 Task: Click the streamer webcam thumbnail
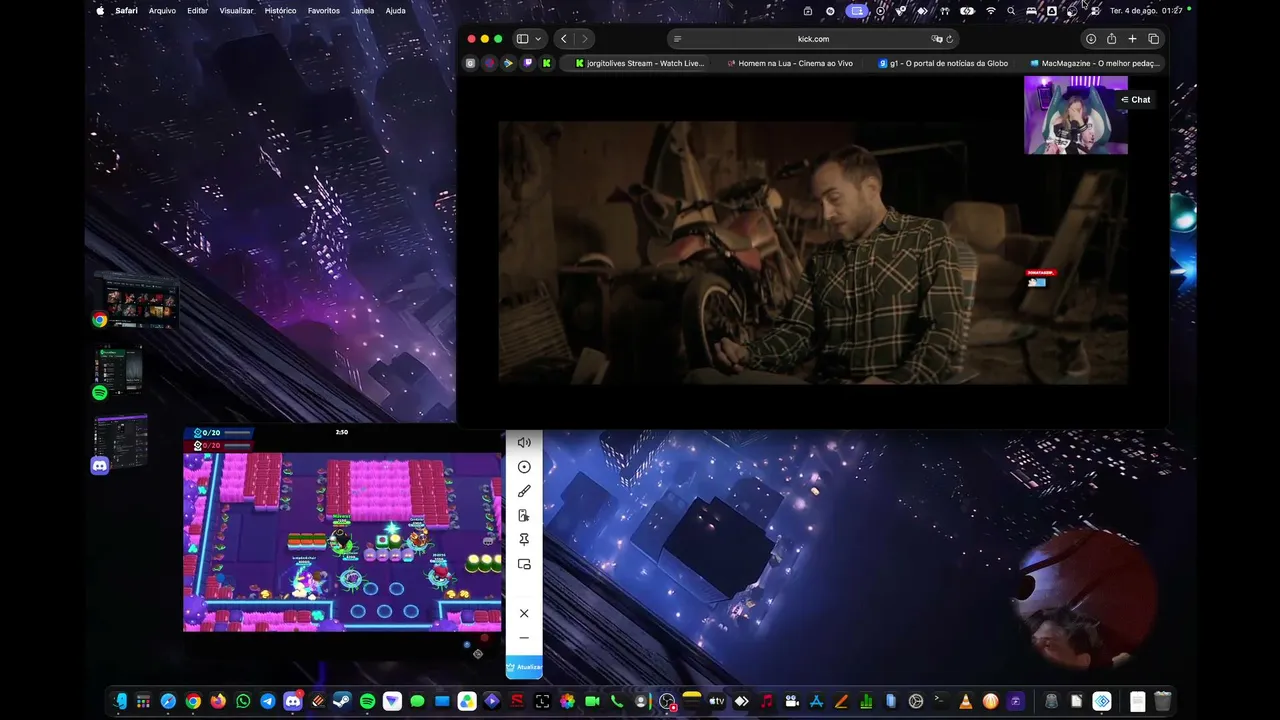click(x=1076, y=115)
